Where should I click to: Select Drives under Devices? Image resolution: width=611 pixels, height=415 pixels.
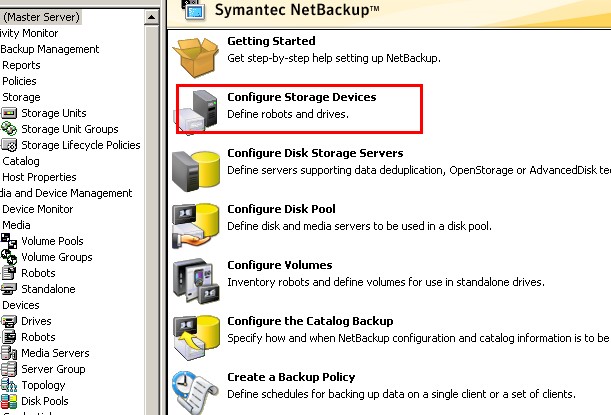coord(38,321)
